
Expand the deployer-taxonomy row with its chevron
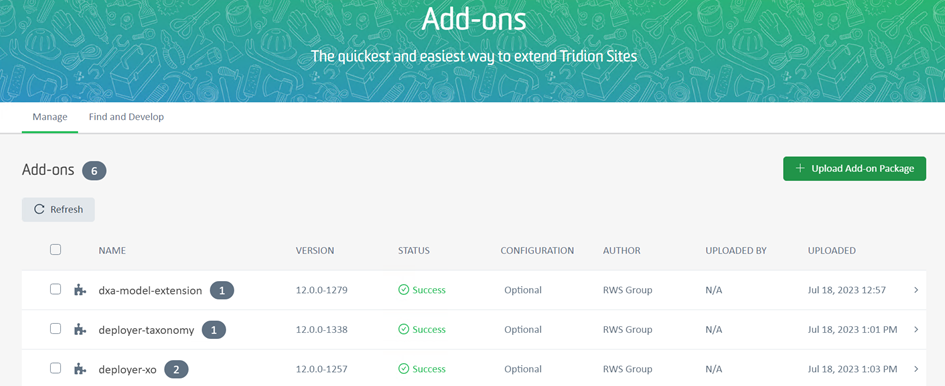point(916,329)
